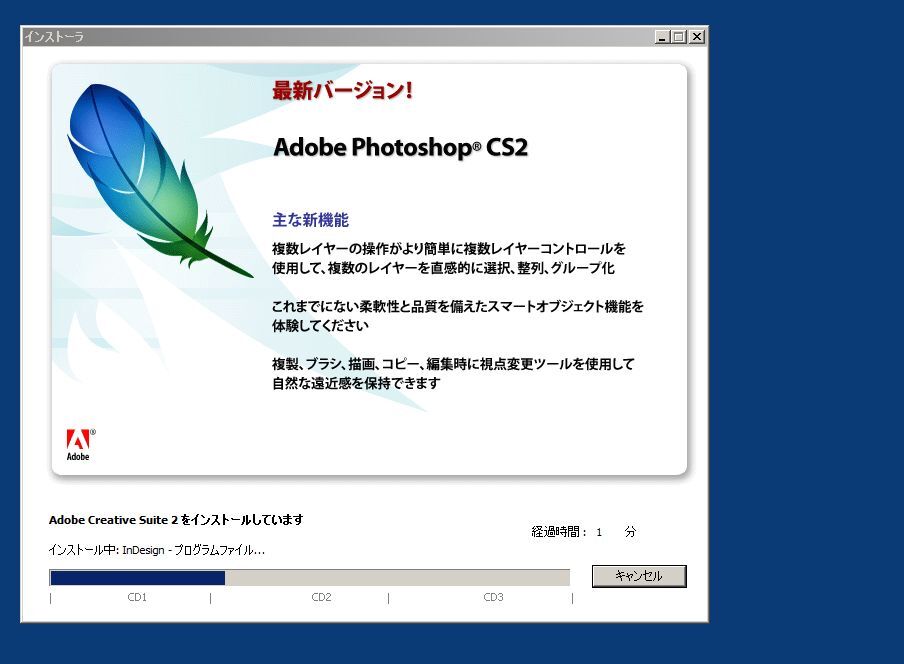Click the CD2 progress label
904x664 pixels.
click(x=321, y=597)
